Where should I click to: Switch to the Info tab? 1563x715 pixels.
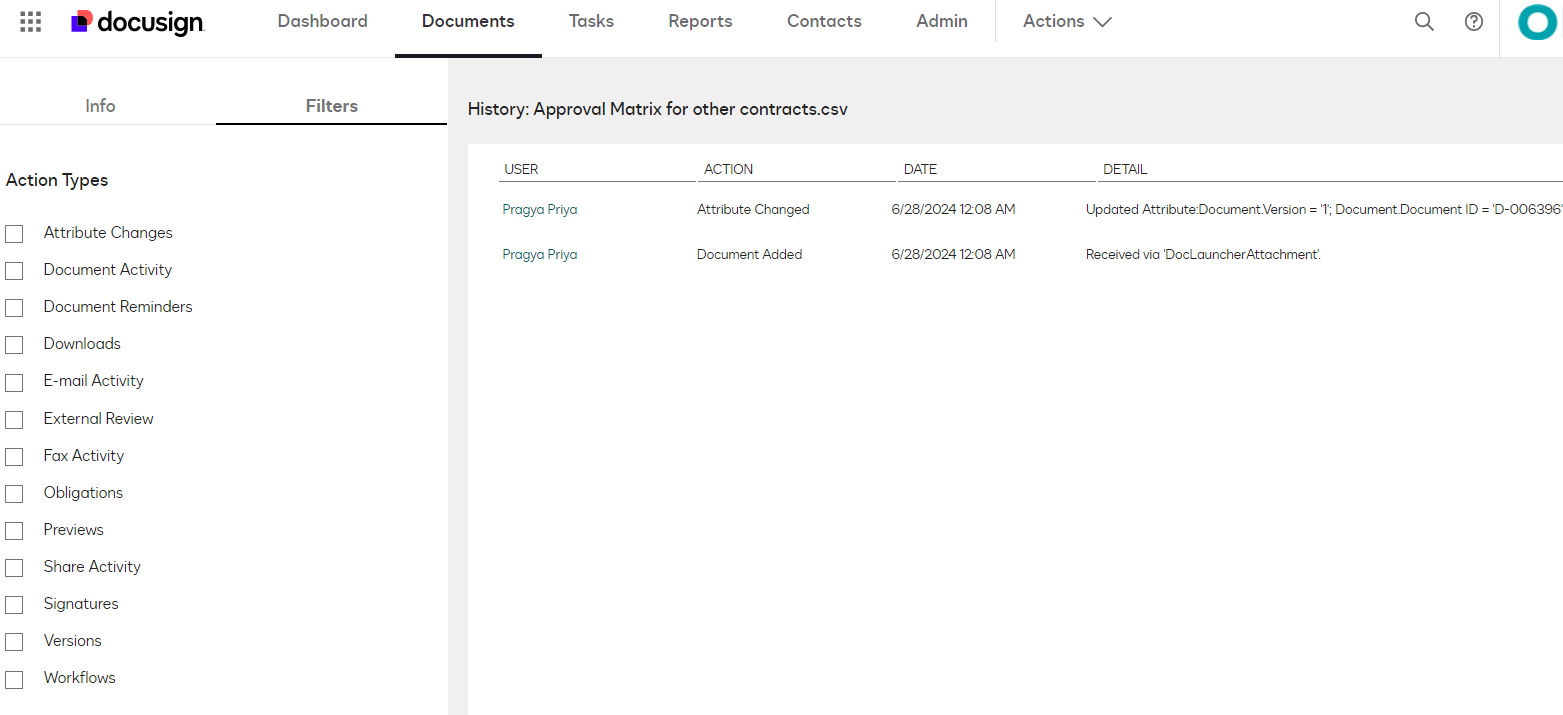[x=100, y=105]
